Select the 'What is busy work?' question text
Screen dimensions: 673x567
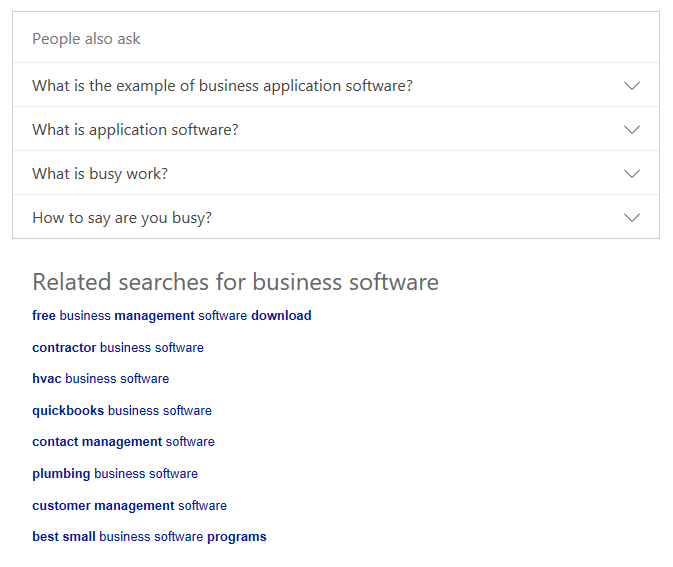point(100,174)
